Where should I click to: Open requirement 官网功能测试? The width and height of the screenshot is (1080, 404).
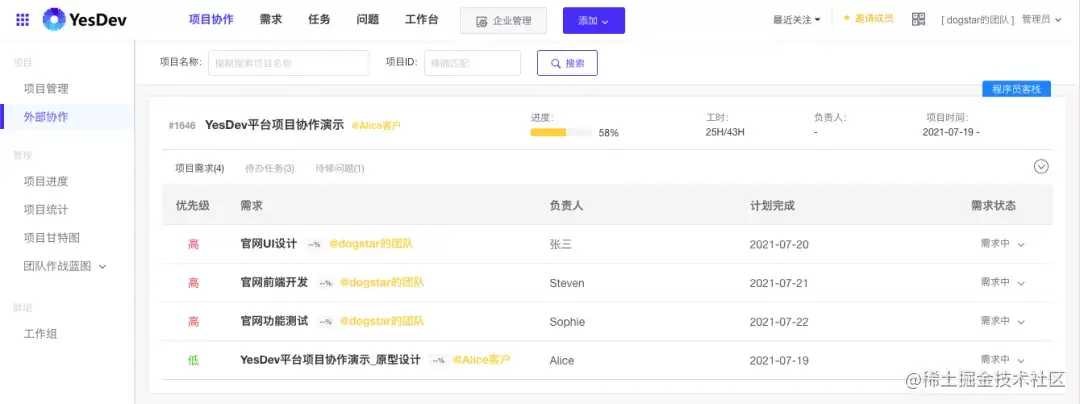[274, 321]
